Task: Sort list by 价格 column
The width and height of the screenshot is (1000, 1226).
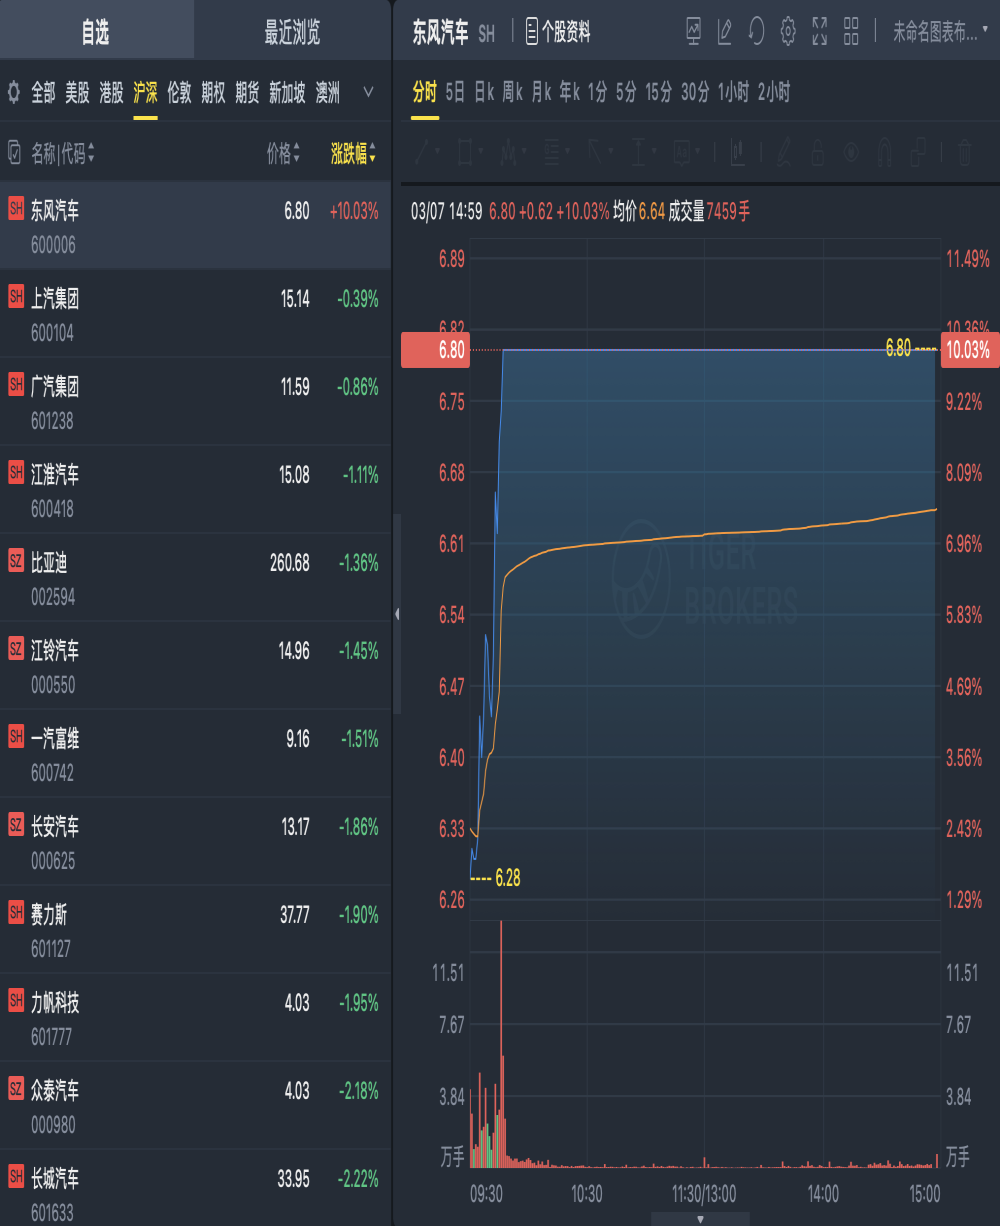Action: (283, 153)
